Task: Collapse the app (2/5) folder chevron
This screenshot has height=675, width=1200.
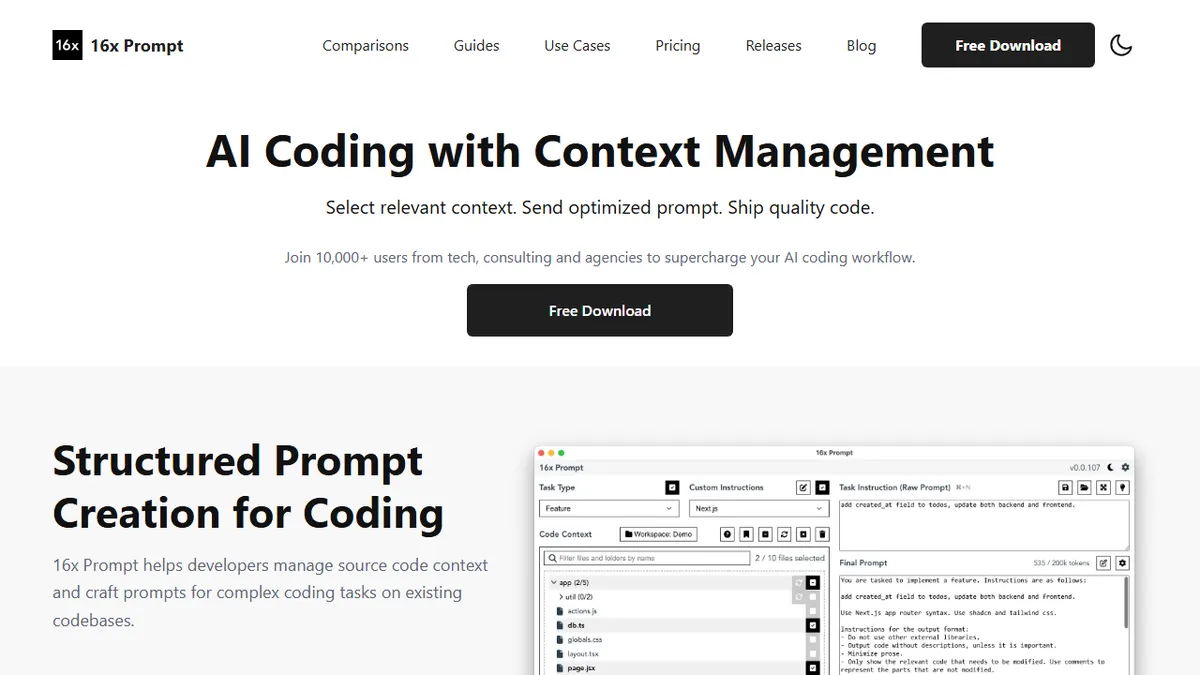Action: click(554, 582)
